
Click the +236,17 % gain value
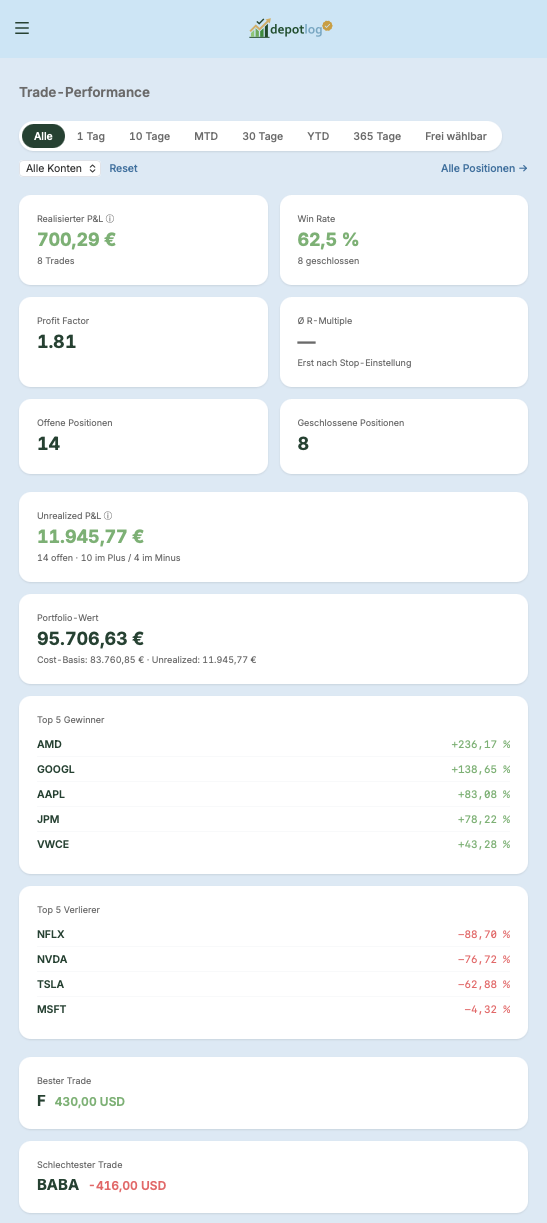[481, 745]
